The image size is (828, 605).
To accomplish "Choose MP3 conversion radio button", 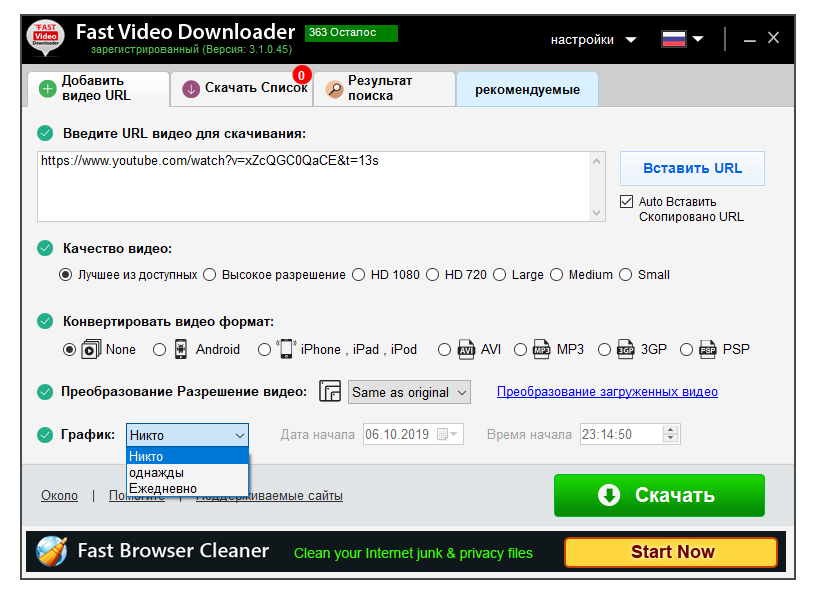I will 521,350.
